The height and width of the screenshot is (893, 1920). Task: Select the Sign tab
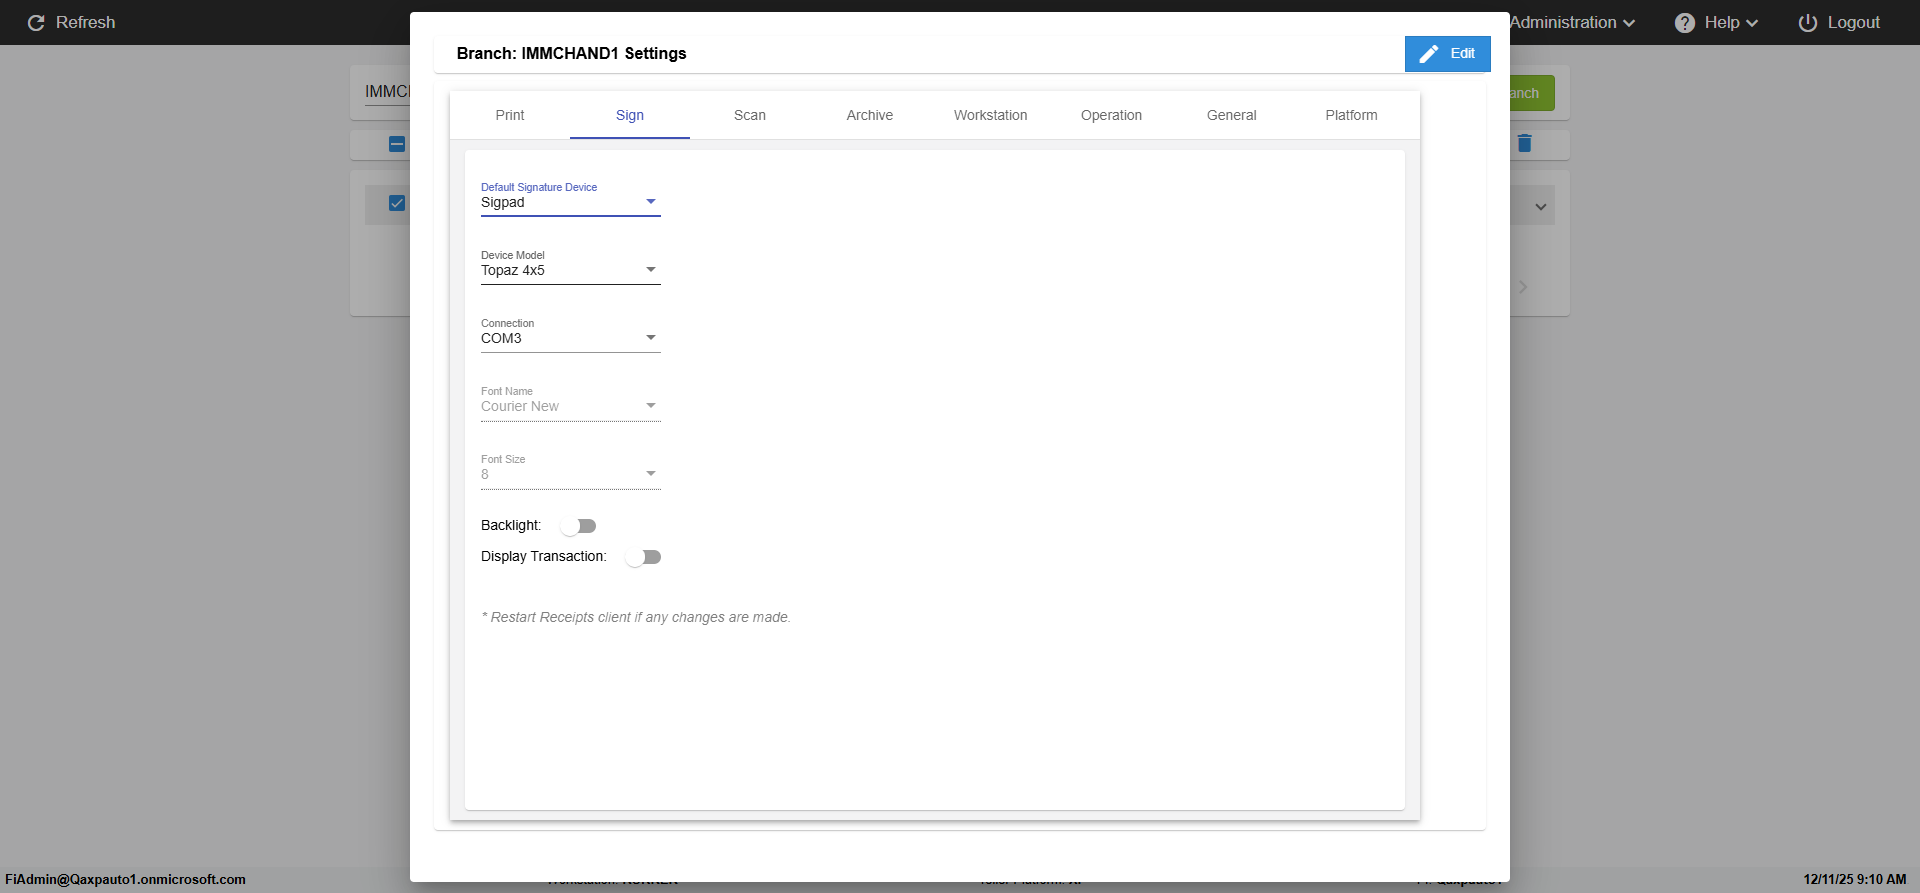[x=630, y=115]
